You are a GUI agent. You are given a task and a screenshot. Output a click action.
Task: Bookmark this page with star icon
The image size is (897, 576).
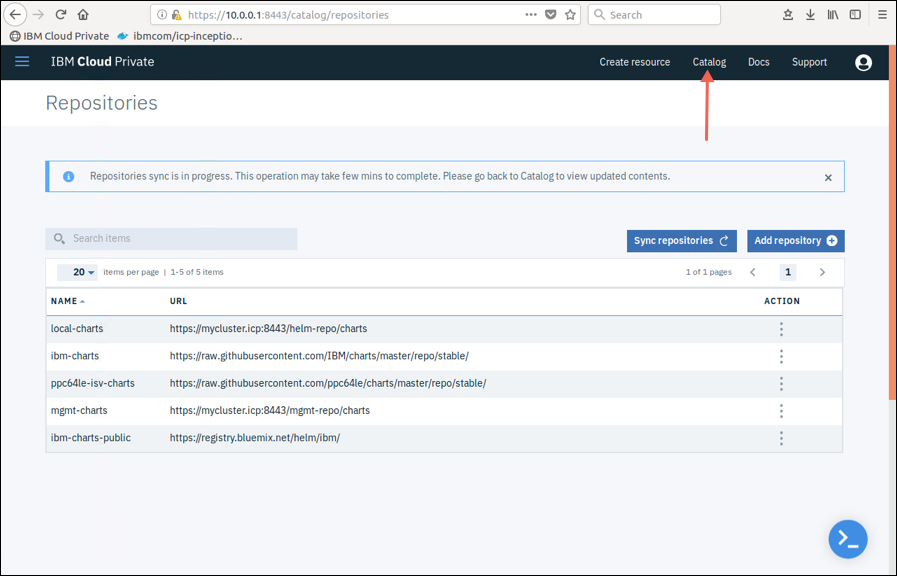[570, 15]
